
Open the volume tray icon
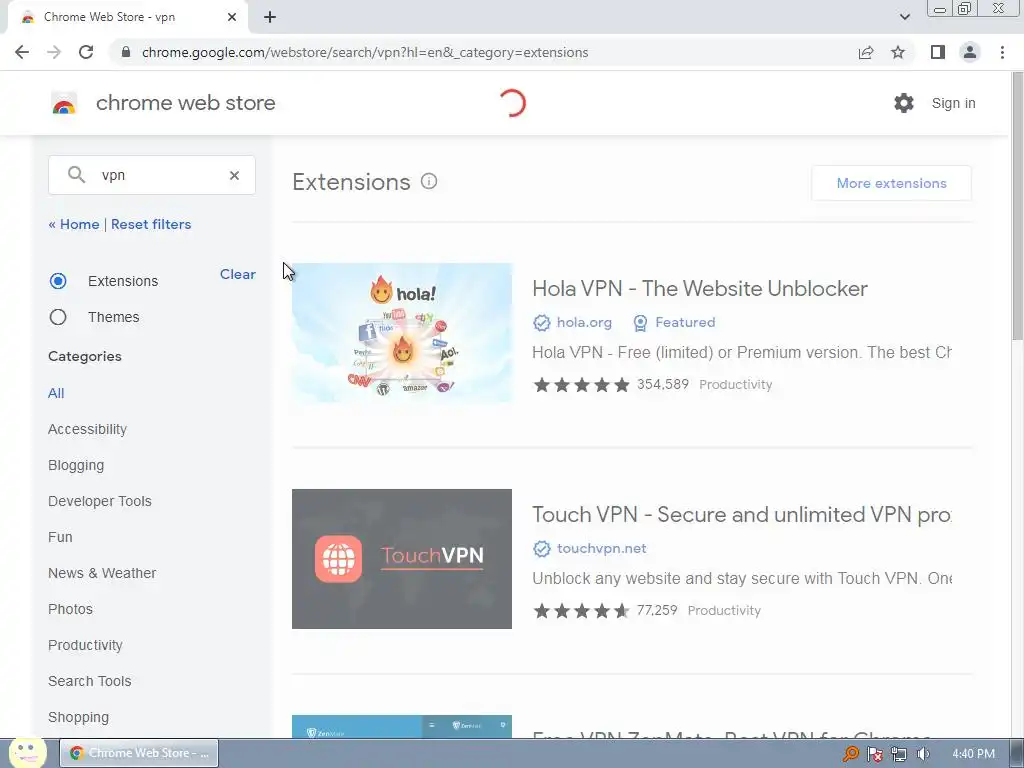pyautogui.click(x=923, y=754)
